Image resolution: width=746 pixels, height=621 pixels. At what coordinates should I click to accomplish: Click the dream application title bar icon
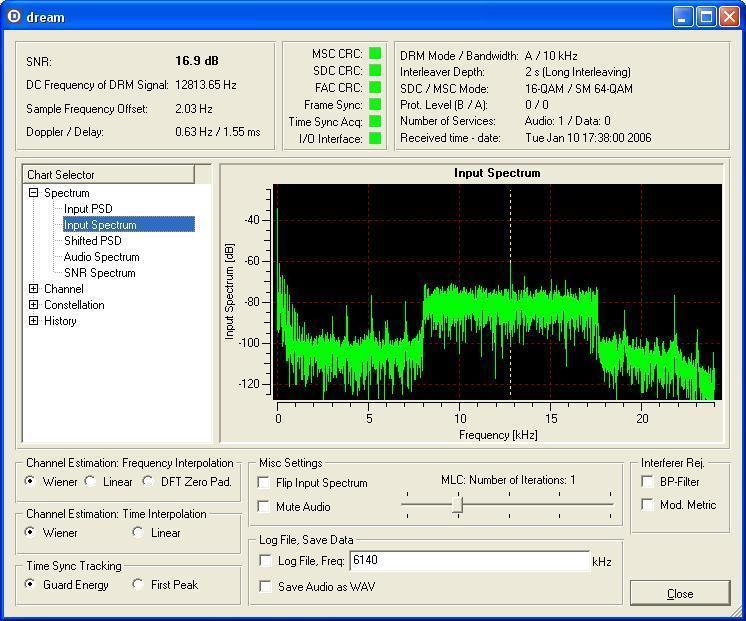pyautogui.click(x=14, y=16)
